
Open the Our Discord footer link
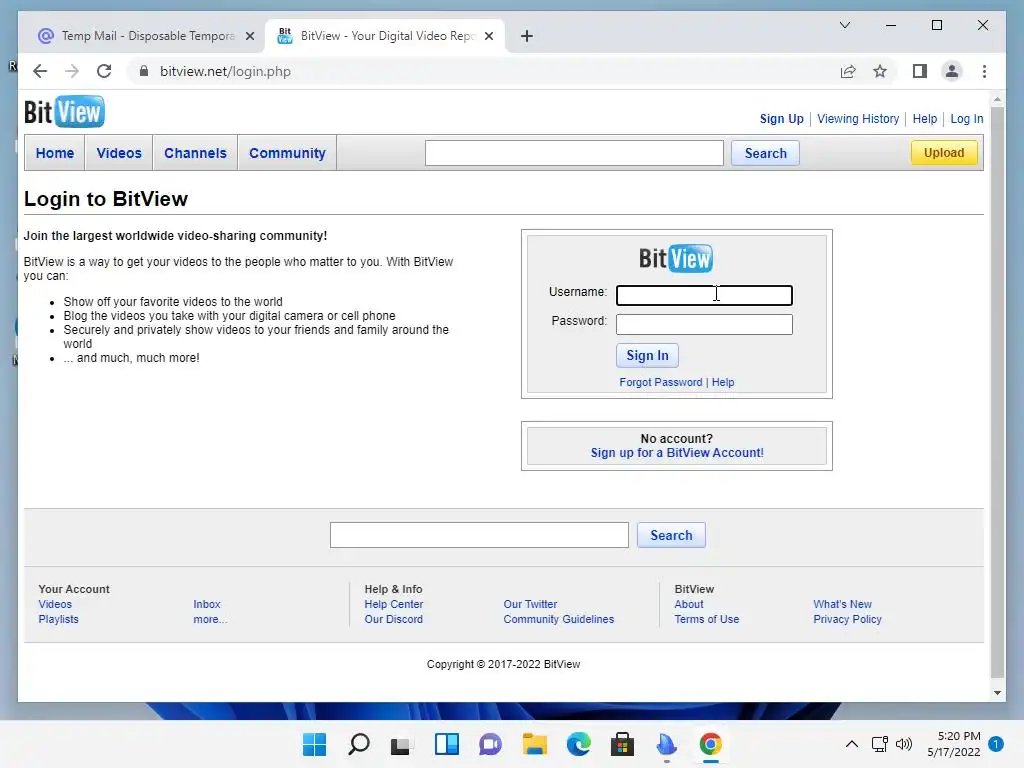(x=393, y=619)
